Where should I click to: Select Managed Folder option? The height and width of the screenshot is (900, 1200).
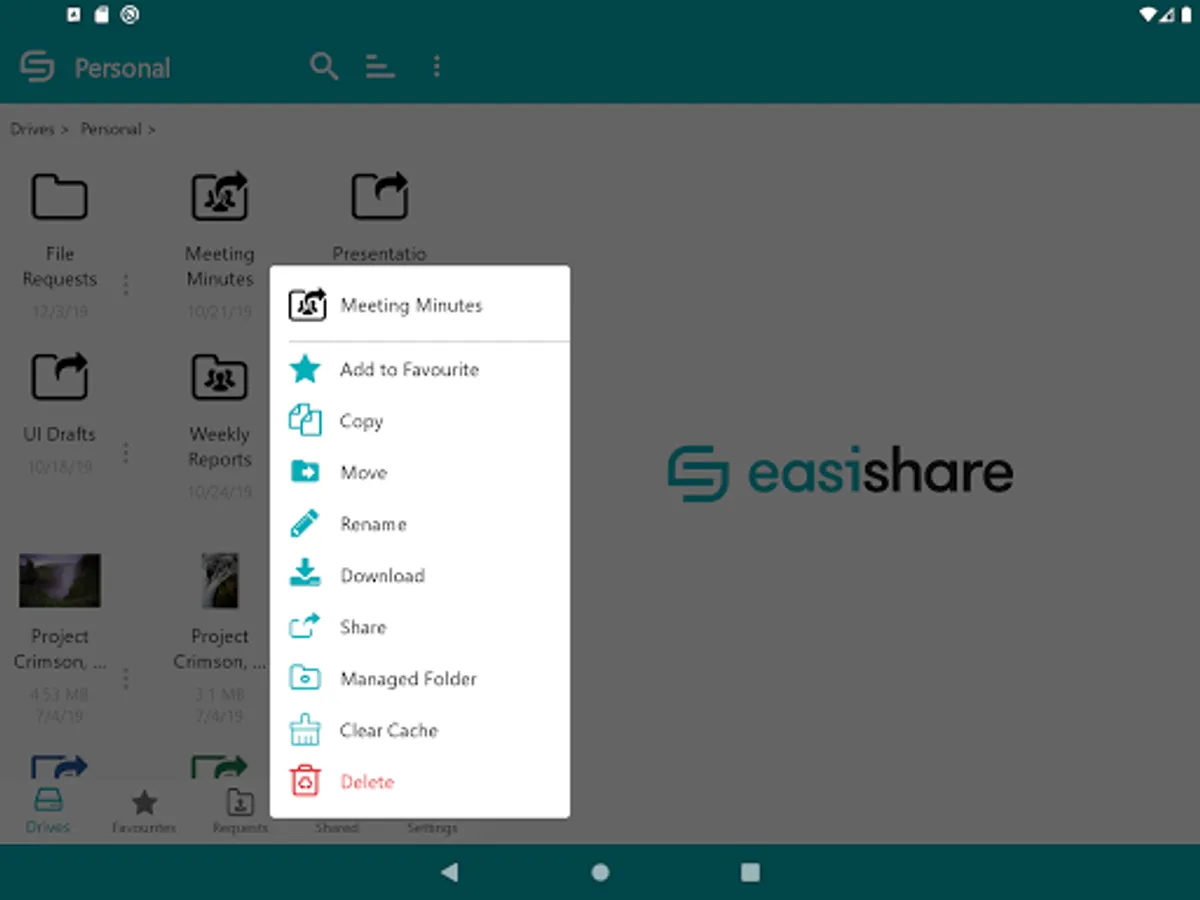click(420, 678)
